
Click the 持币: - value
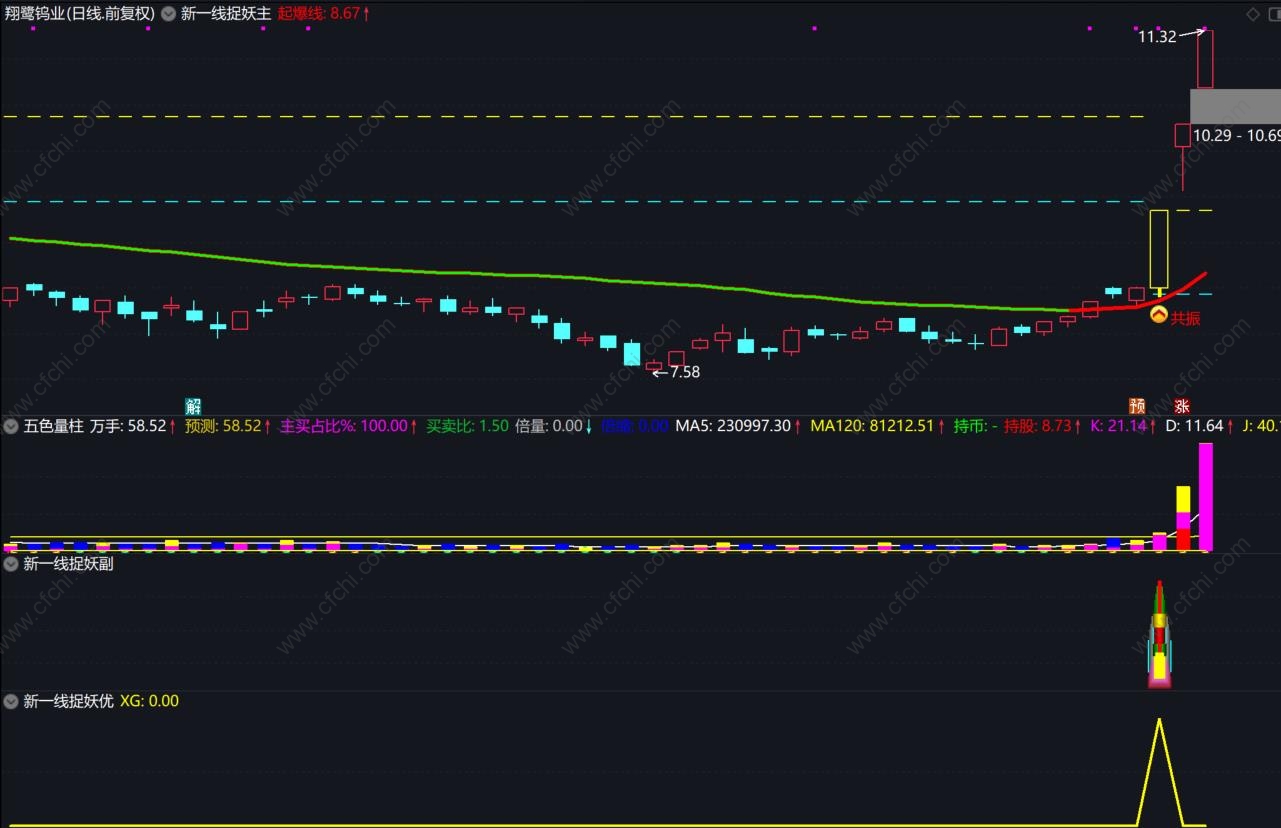point(975,426)
